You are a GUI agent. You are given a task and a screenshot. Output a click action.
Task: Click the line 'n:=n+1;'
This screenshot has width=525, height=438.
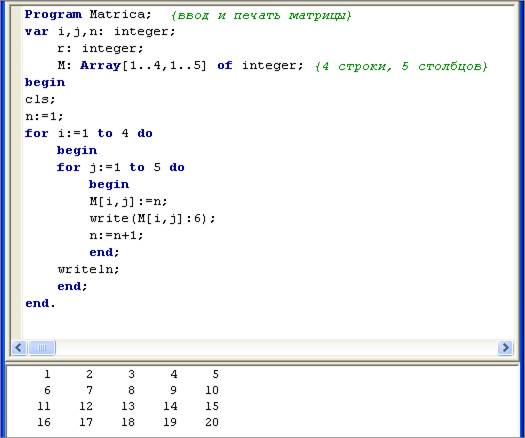tap(116, 235)
